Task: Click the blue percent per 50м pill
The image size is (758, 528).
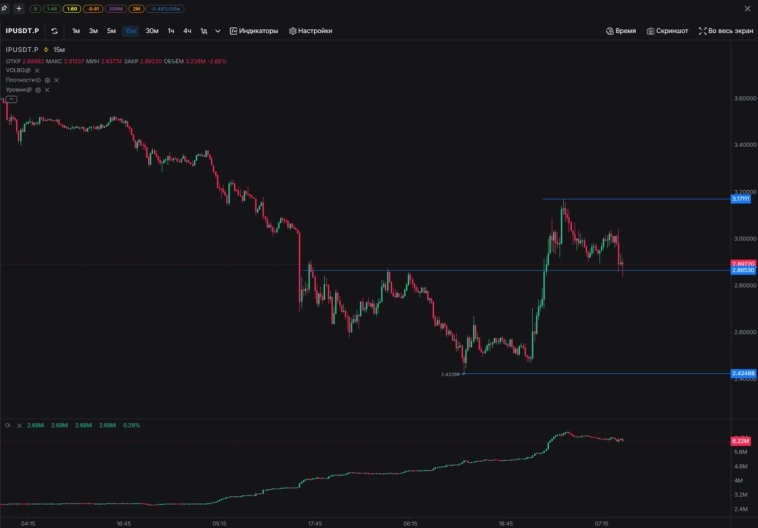Action: pos(165,9)
